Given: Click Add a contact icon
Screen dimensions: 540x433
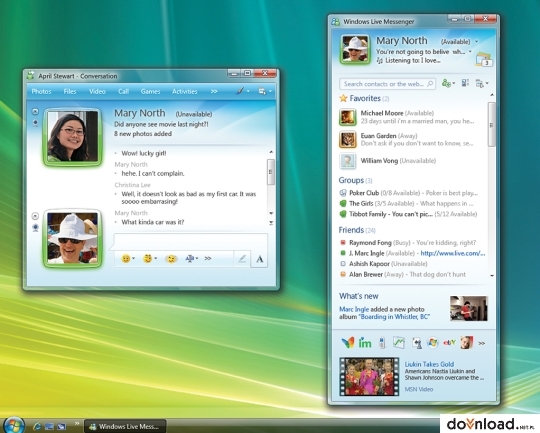Looking at the screenshot, I should click(x=446, y=83).
